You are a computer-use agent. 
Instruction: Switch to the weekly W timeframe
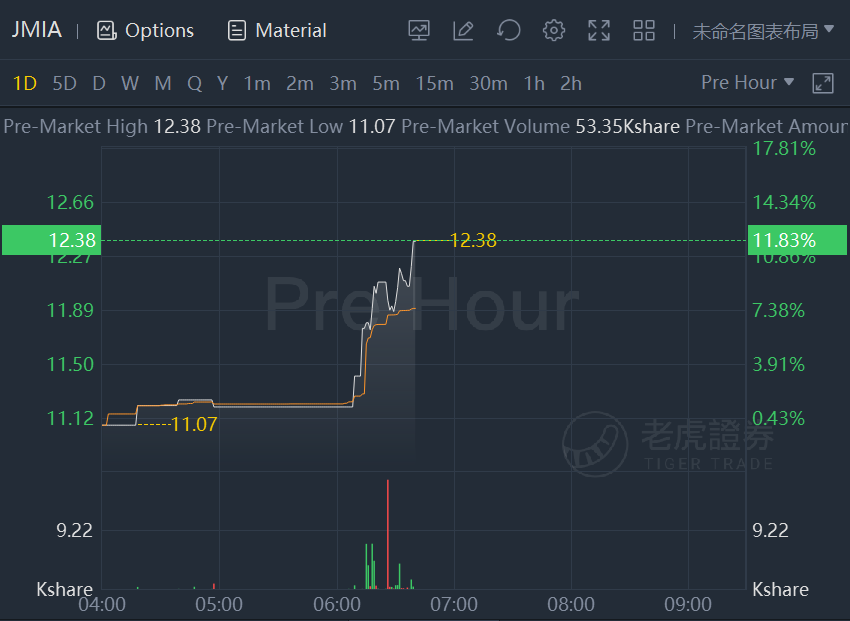pos(130,83)
